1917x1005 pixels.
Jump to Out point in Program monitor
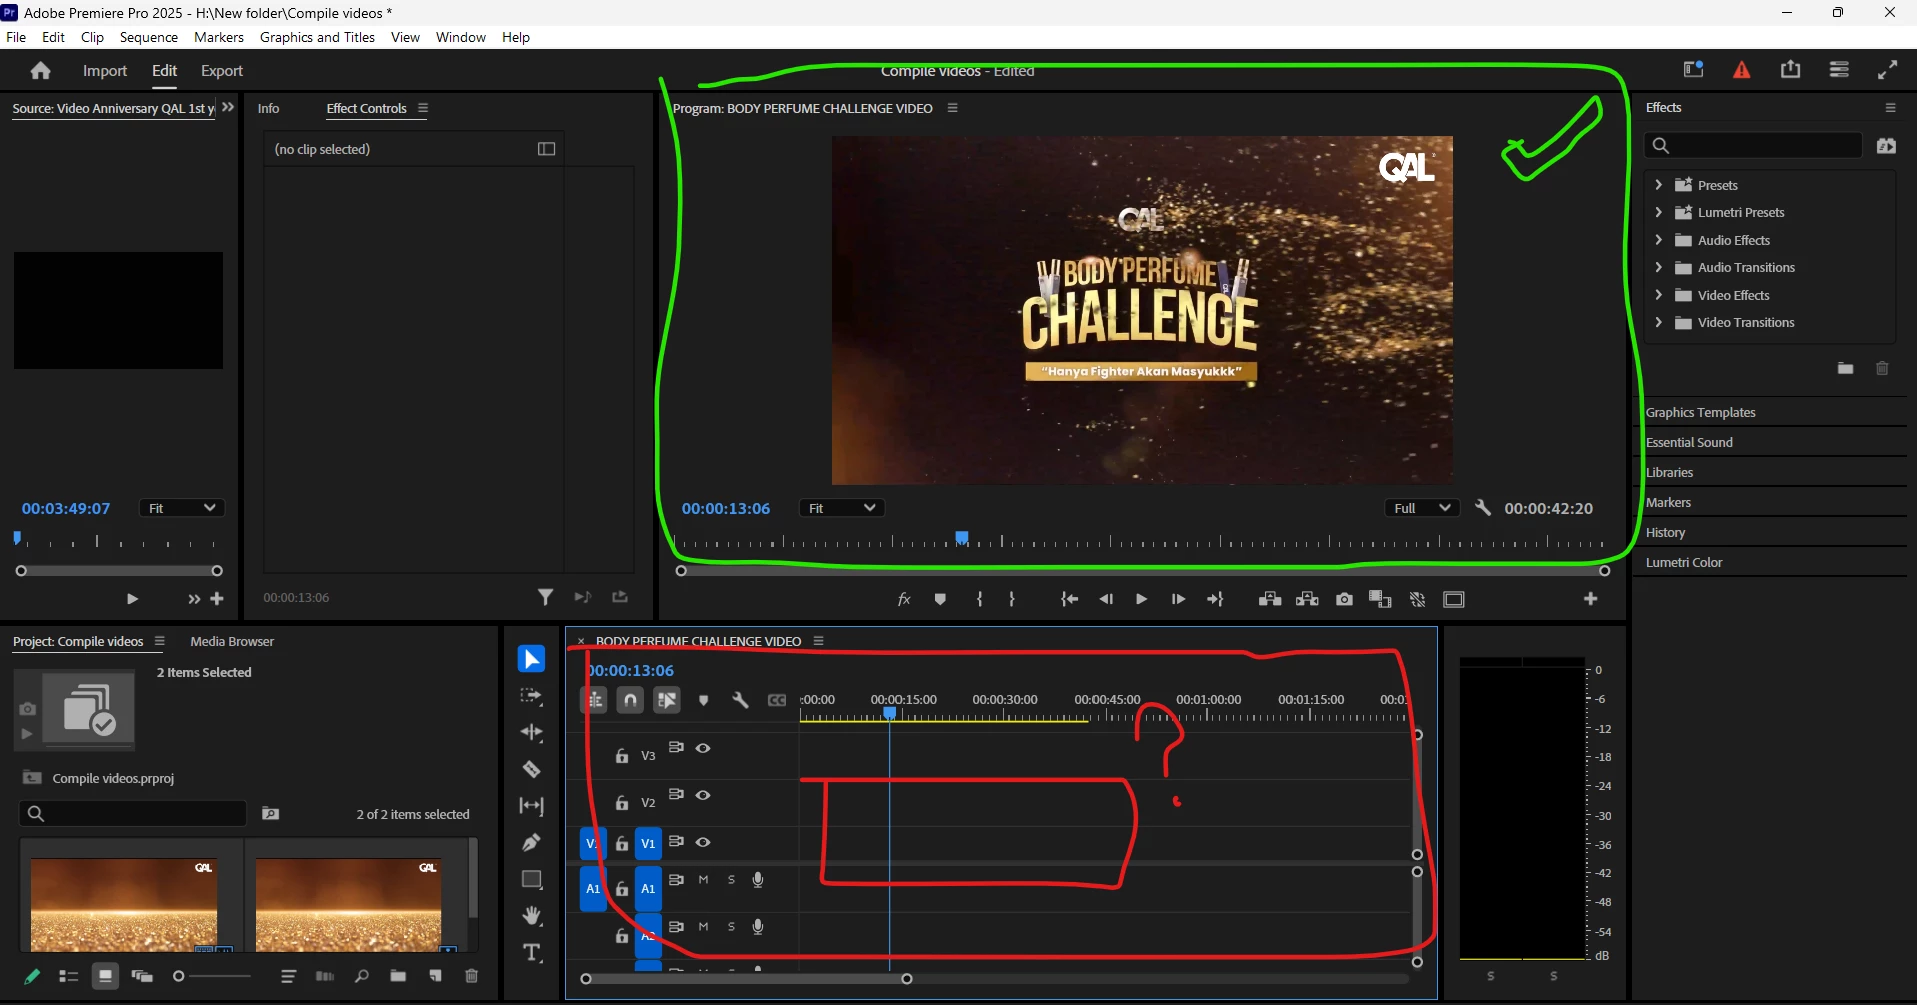coord(1215,599)
